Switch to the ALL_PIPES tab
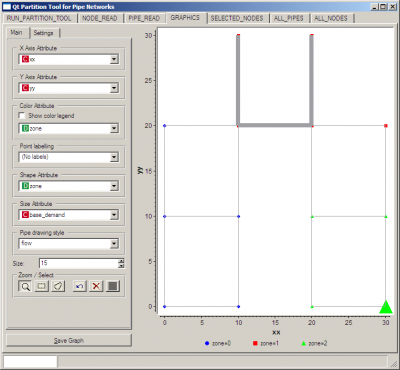Image resolution: width=400 pixels, height=370 pixels. pos(289,18)
